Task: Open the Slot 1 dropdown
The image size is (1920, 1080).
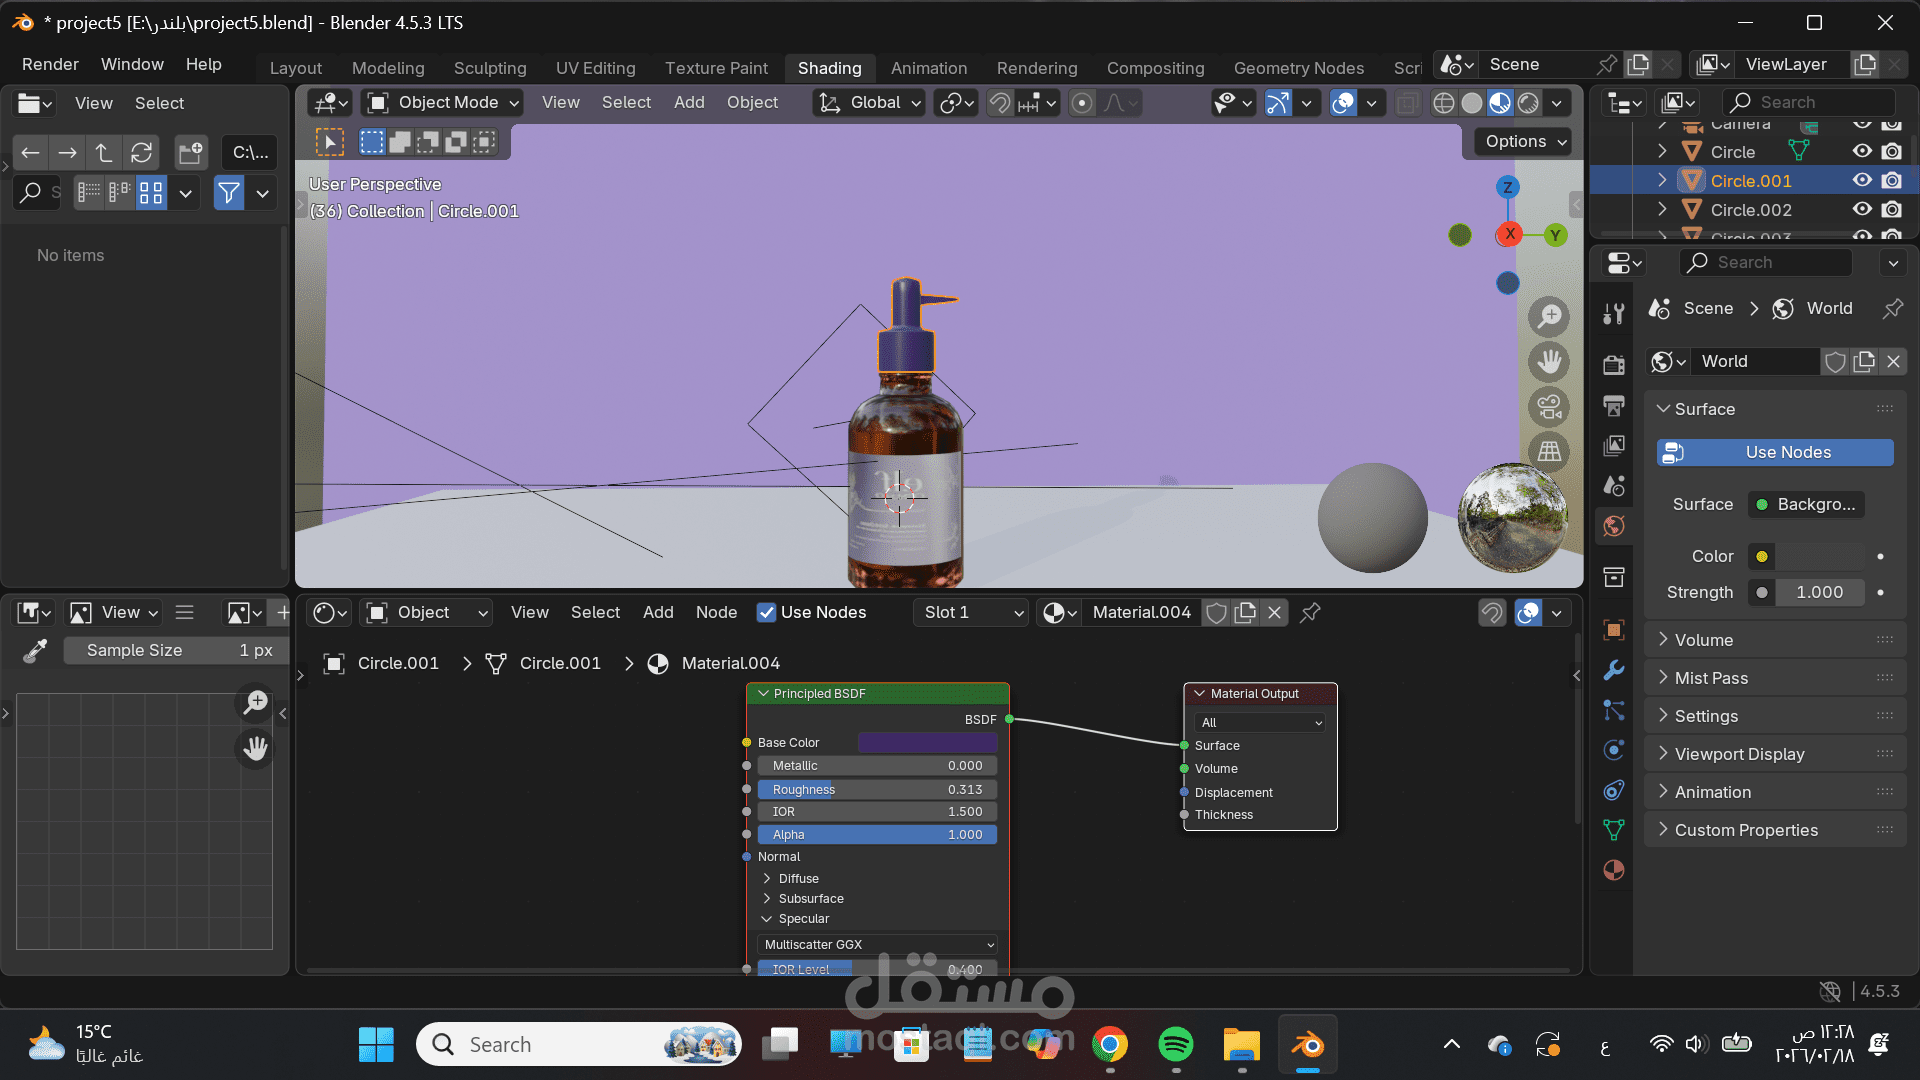Action: 972,612
